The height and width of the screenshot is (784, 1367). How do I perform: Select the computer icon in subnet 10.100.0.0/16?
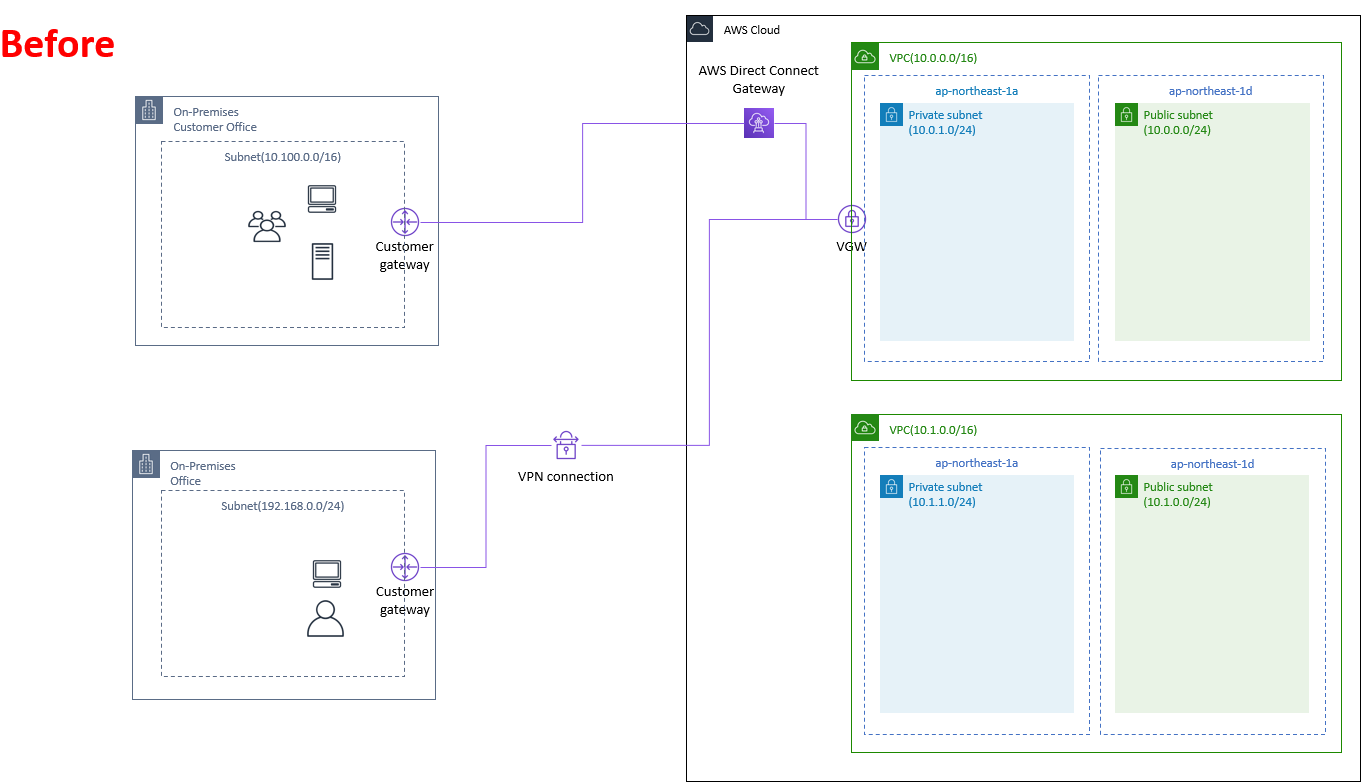click(322, 199)
